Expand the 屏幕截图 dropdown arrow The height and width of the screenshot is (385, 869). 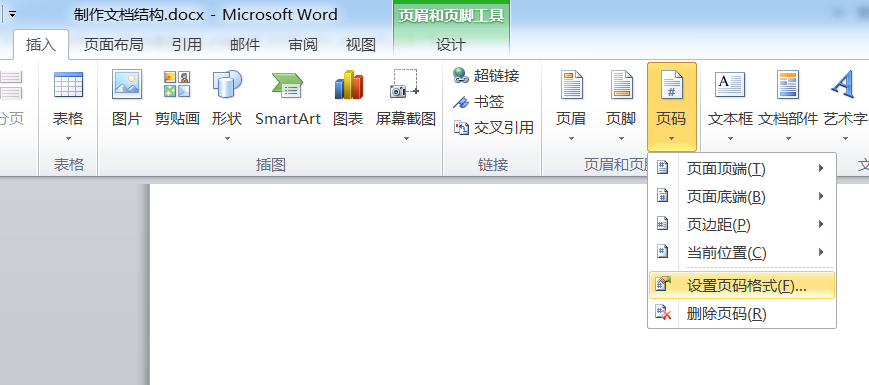(x=406, y=138)
